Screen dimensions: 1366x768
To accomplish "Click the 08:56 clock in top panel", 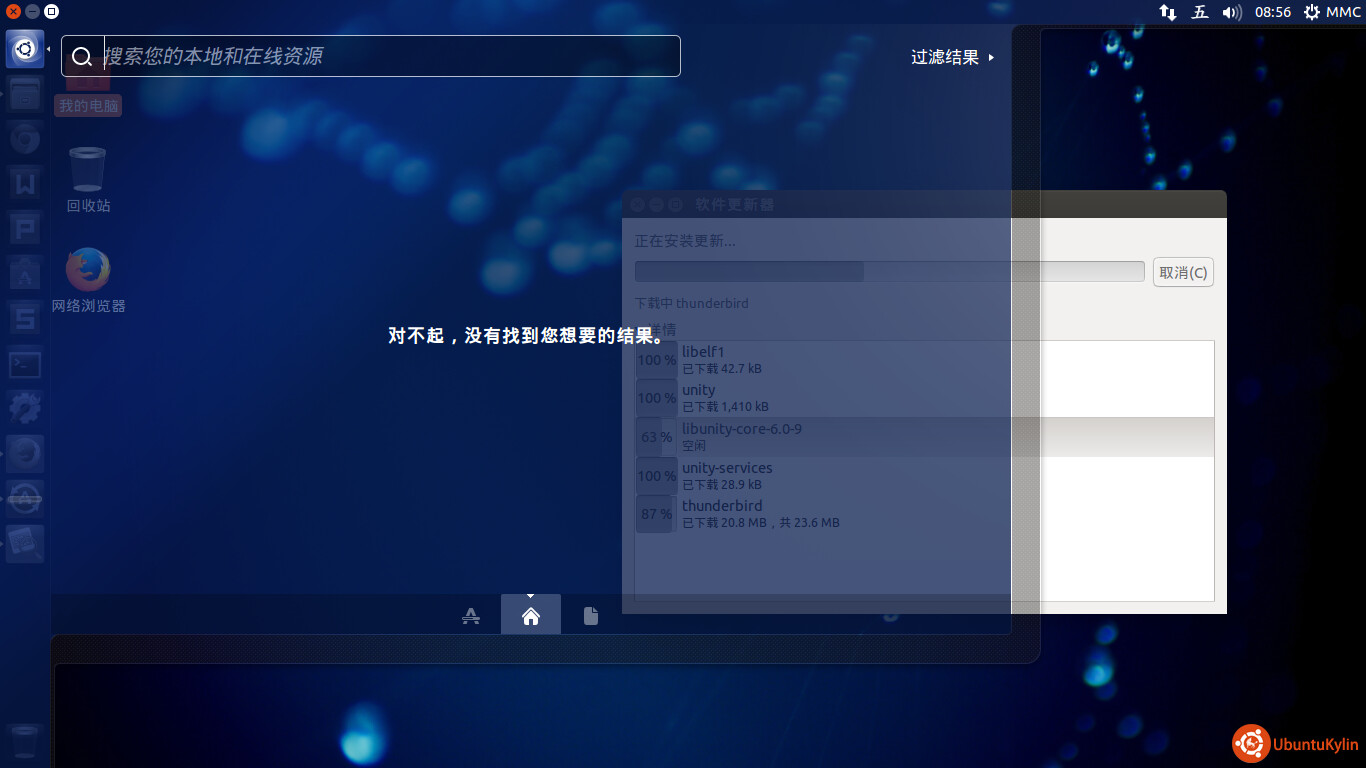I will [x=1273, y=12].
